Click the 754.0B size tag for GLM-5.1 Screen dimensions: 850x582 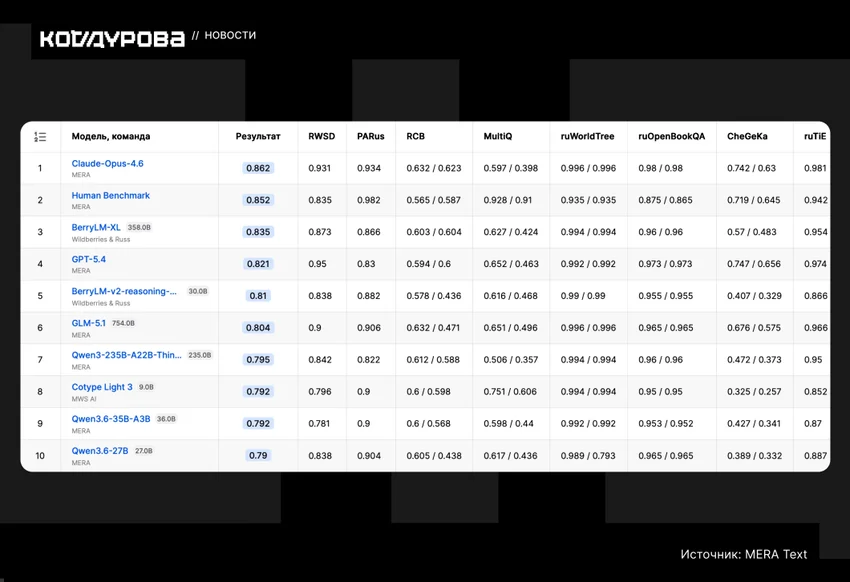(123, 324)
